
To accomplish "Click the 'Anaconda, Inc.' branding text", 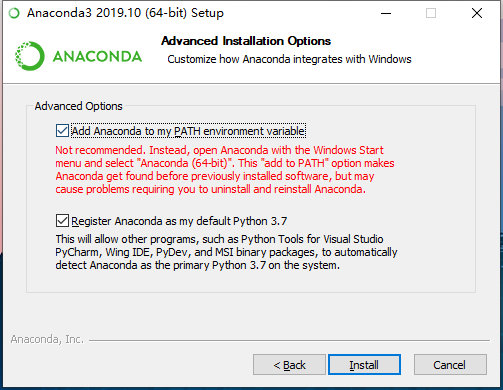I will pos(47,339).
